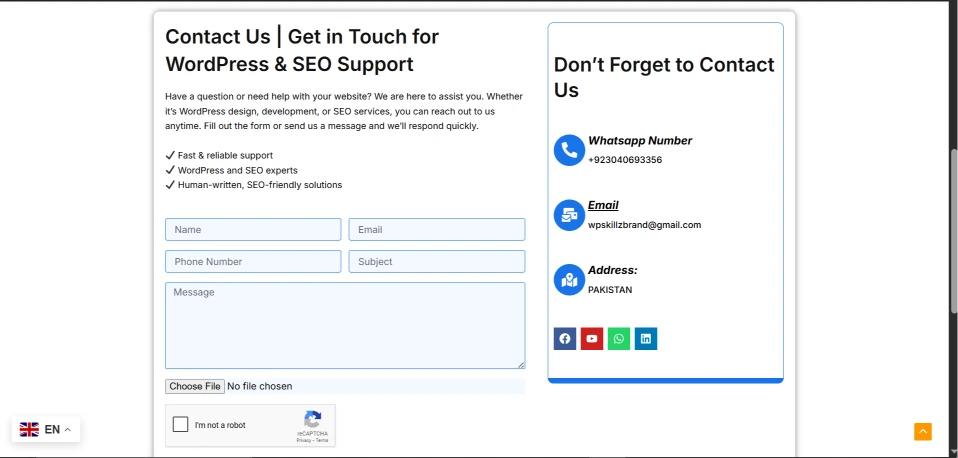The height and width of the screenshot is (458, 958).
Task: Click inside the Message text area
Action: coord(345,325)
